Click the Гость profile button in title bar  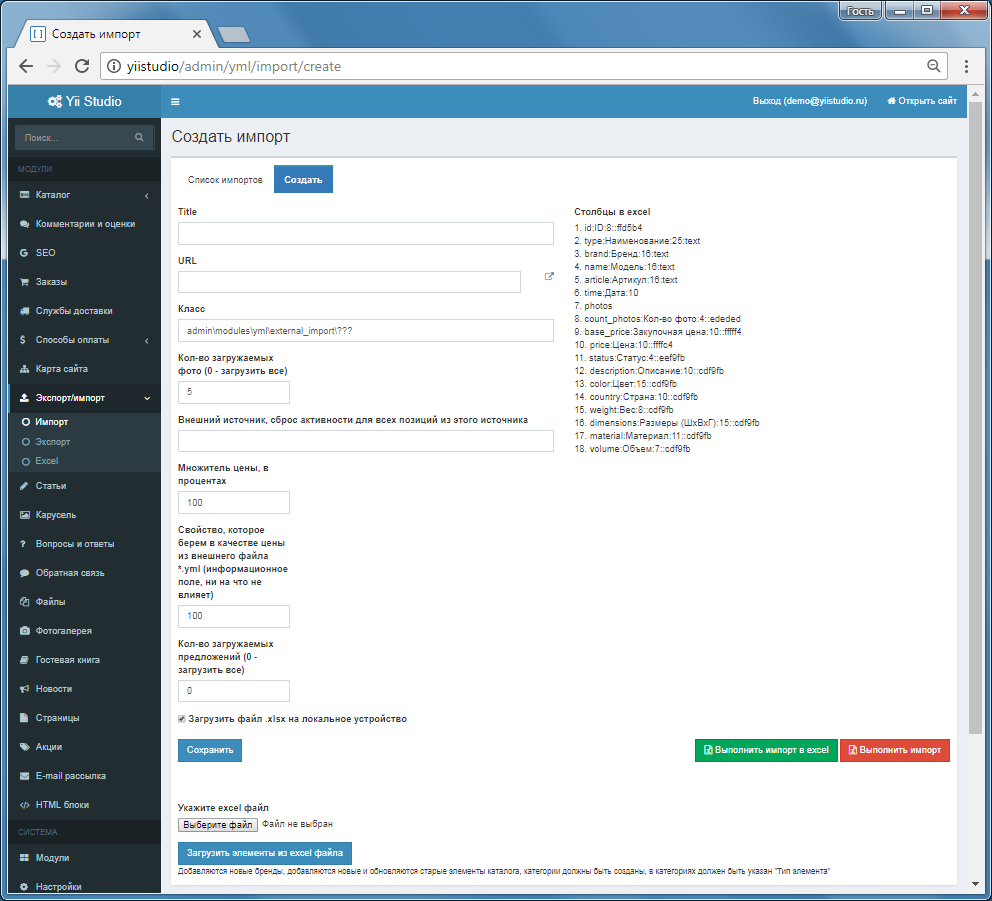860,11
